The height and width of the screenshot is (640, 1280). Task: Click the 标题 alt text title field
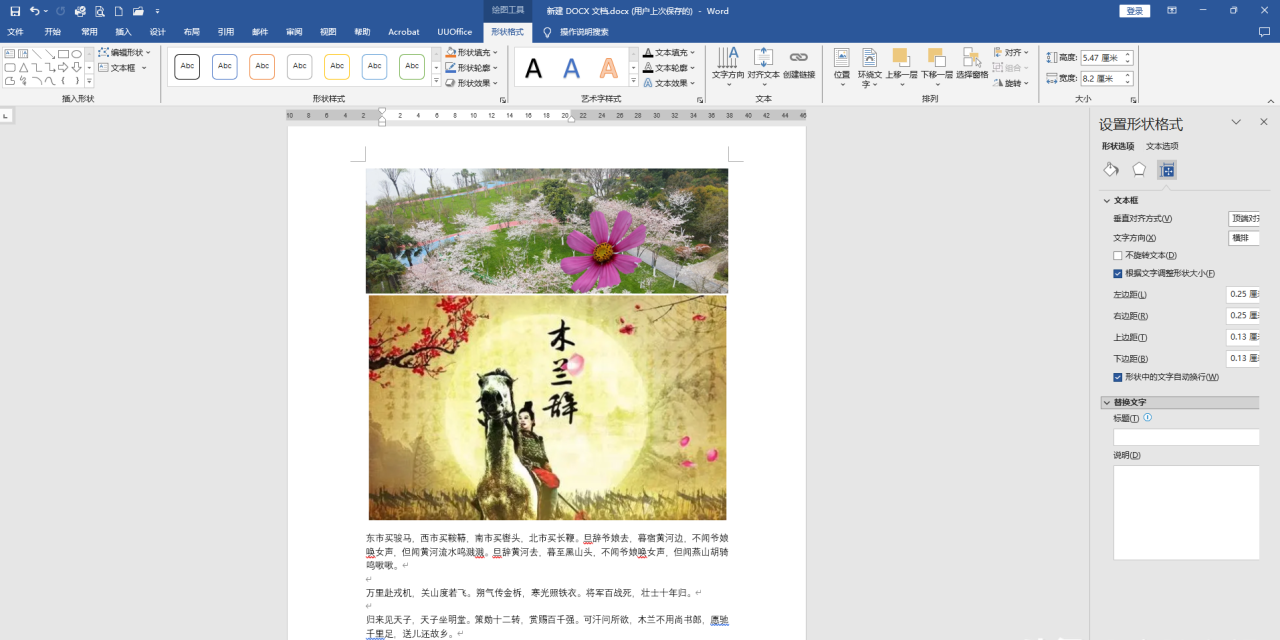pyautogui.click(x=1186, y=437)
